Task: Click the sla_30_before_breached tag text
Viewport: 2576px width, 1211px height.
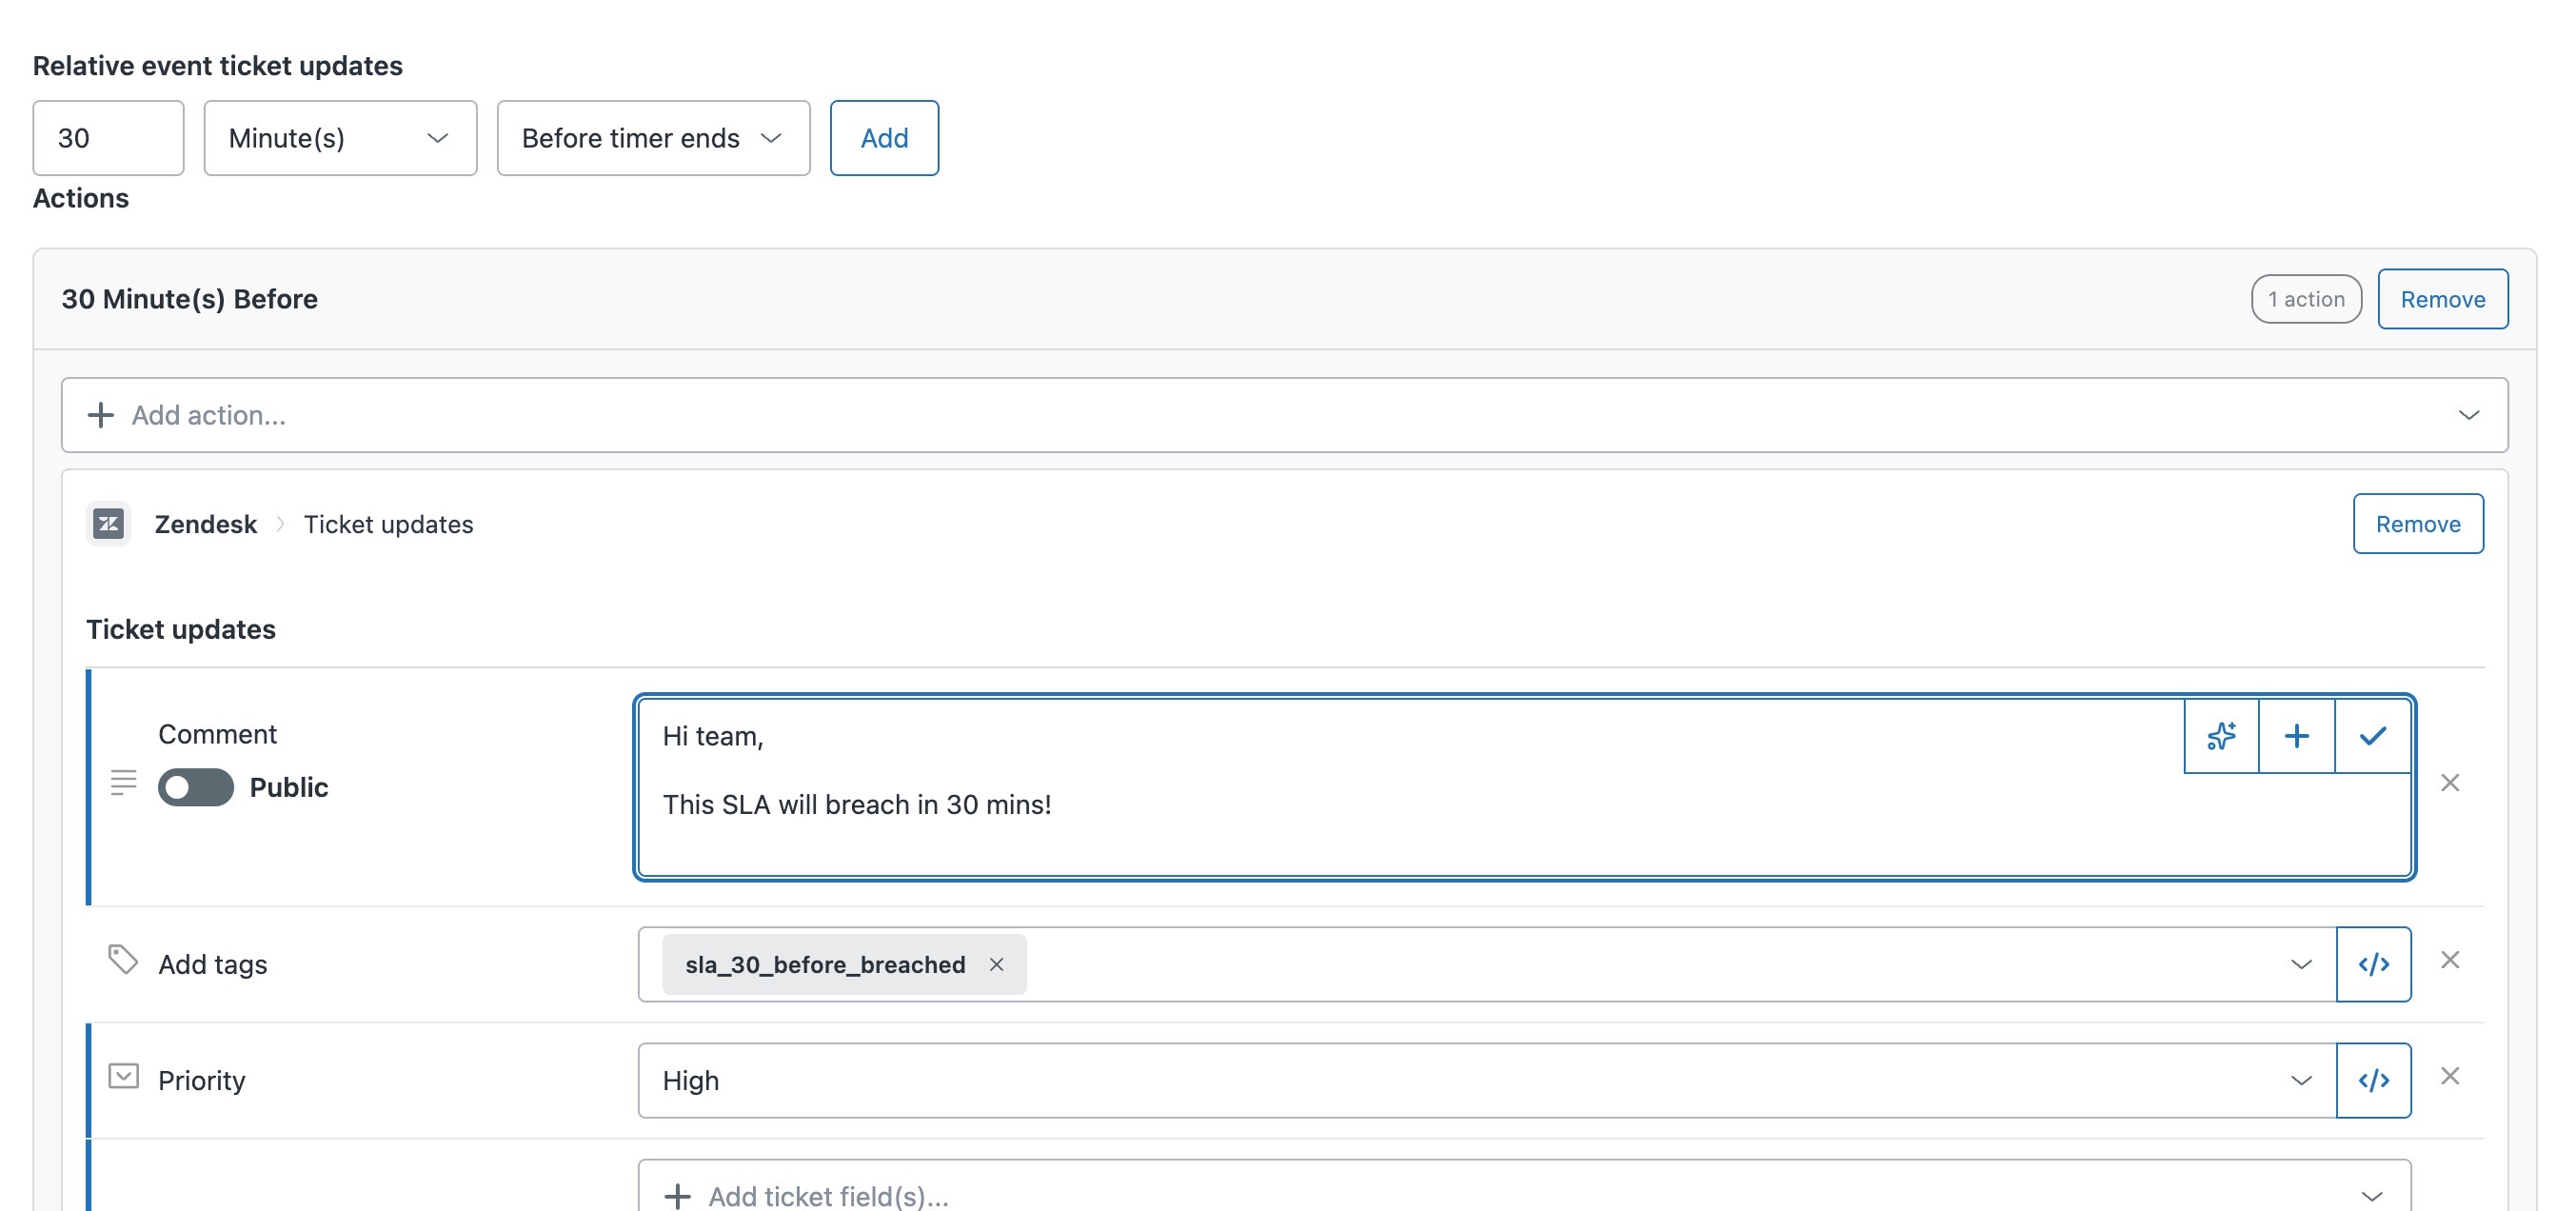Action: point(825,964)
